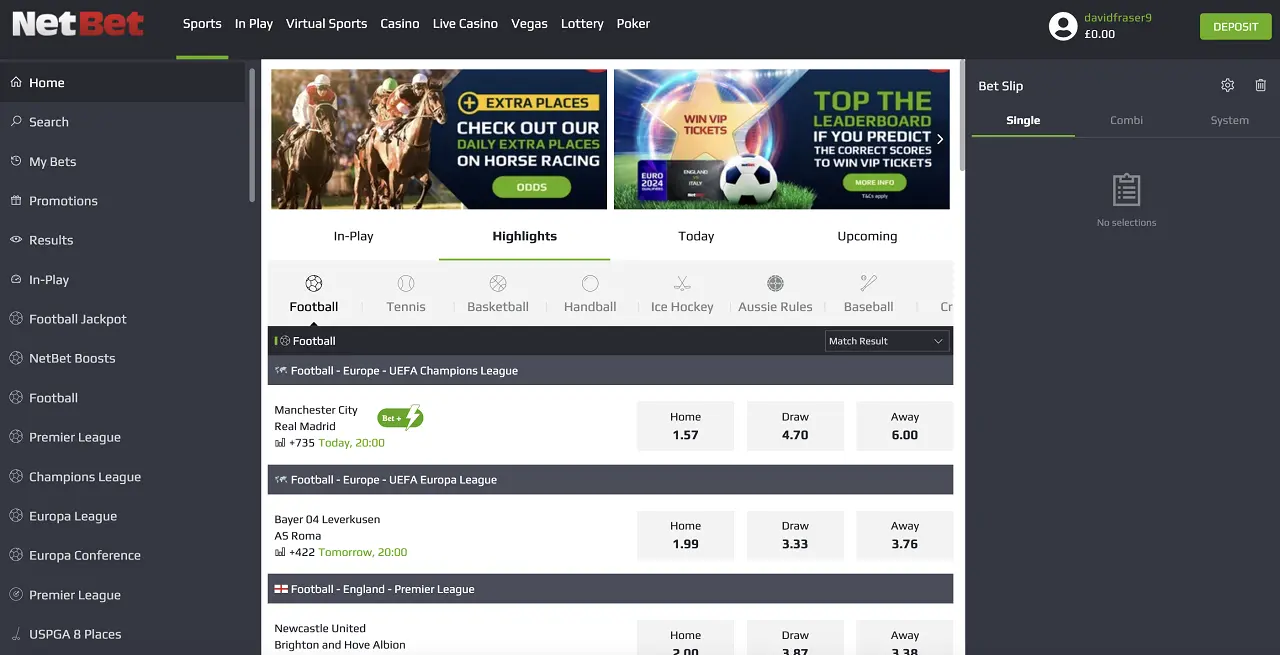Select Draw odds 3.33 for Leverkusen match
Screen dimensions: 1280x655
795,535
